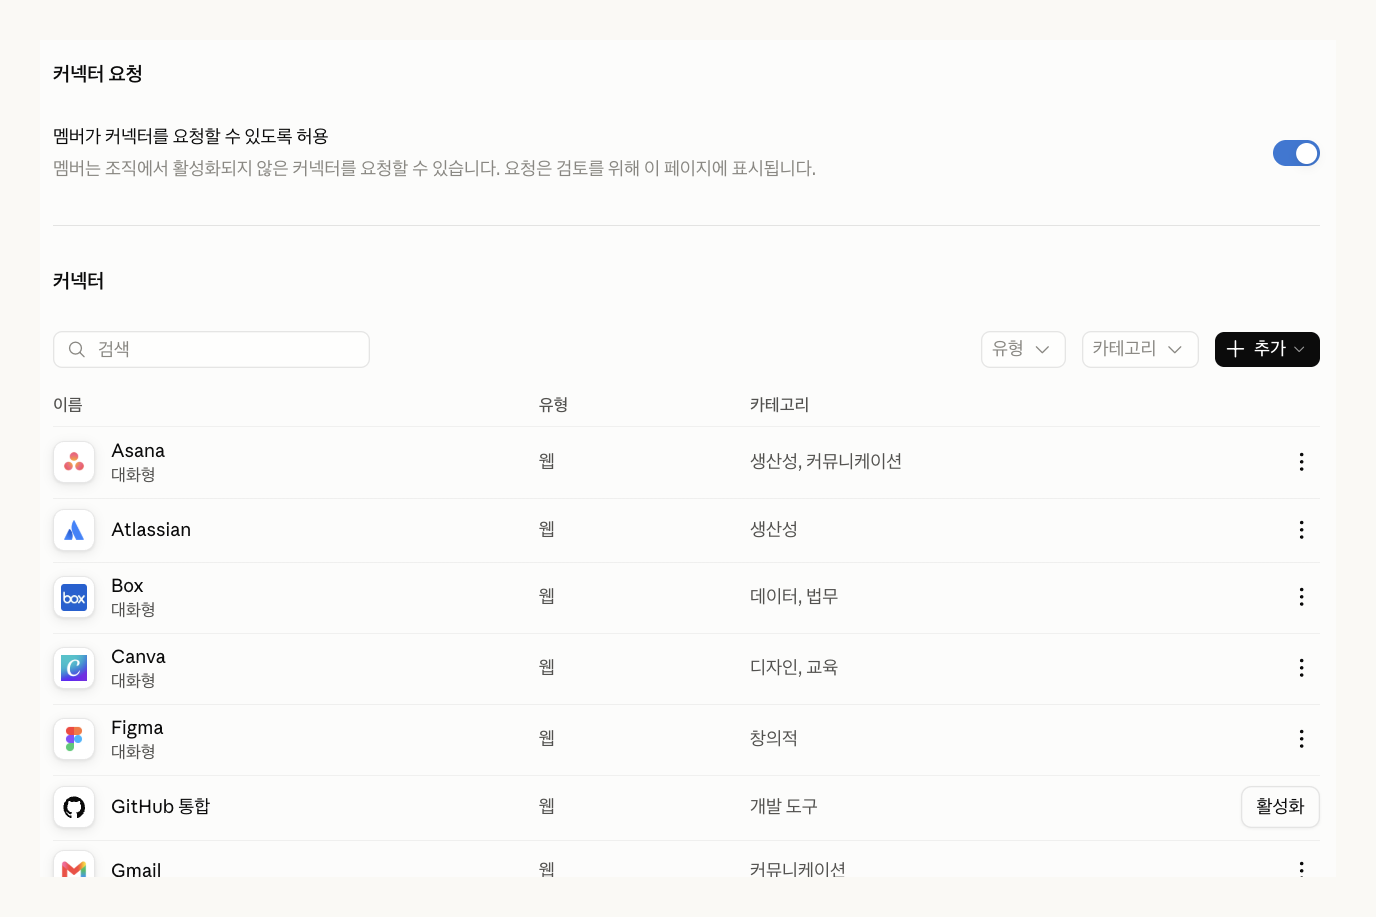Click the 개발 도구 category cell
Screen dimensions: 1376x917
784,807
